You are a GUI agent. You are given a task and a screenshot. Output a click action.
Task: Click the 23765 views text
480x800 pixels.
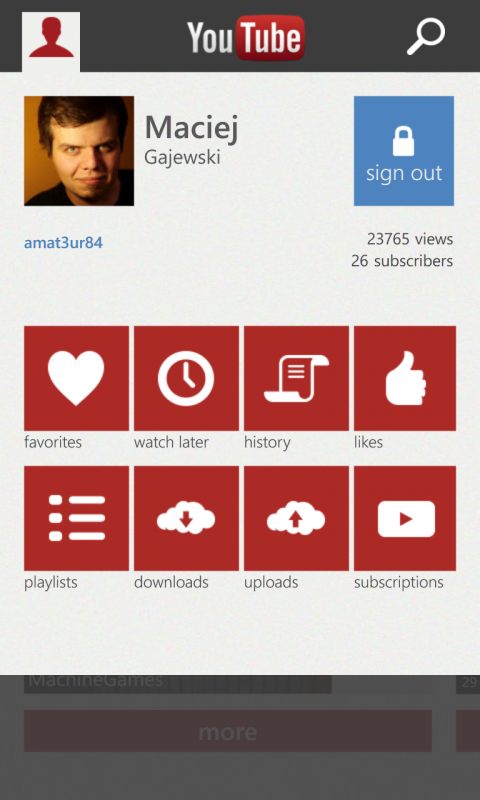pos(410,239)
